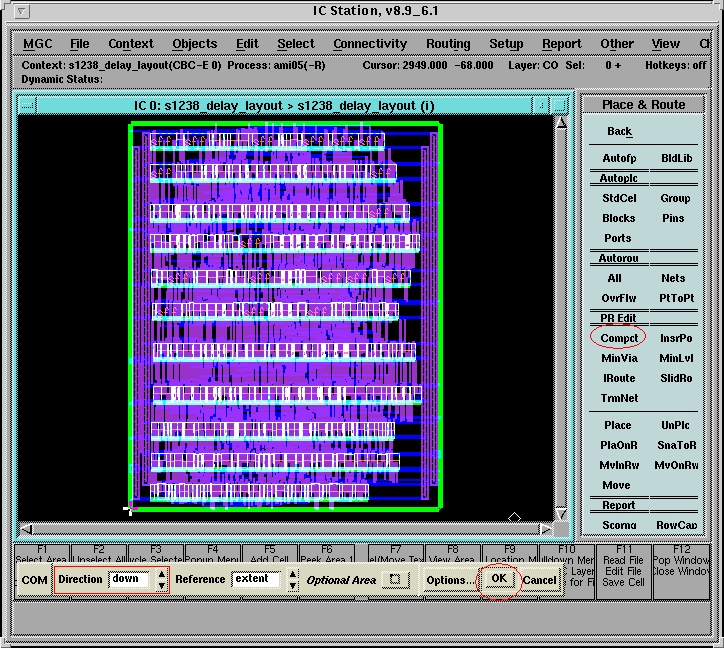The height and width of the screenshot is (648, 724).
Task: Select the UnPlc palette tool
Action: (x=676, y=425)
